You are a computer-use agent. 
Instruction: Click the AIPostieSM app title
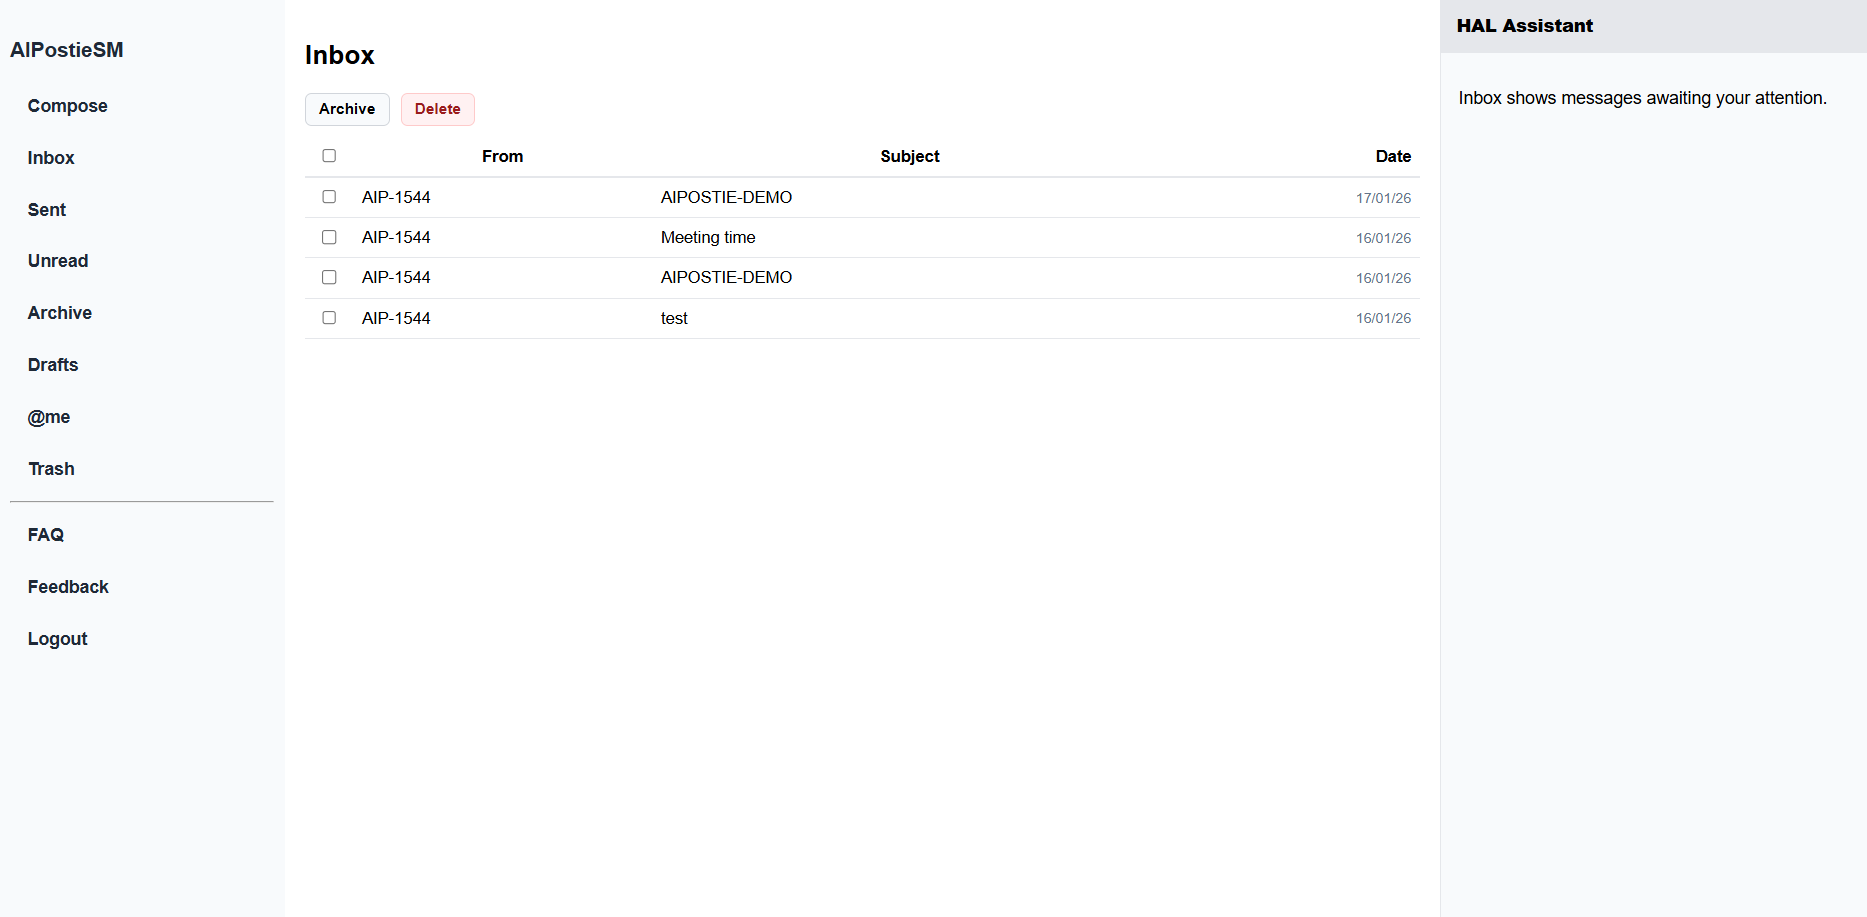[x=67, y=50]
